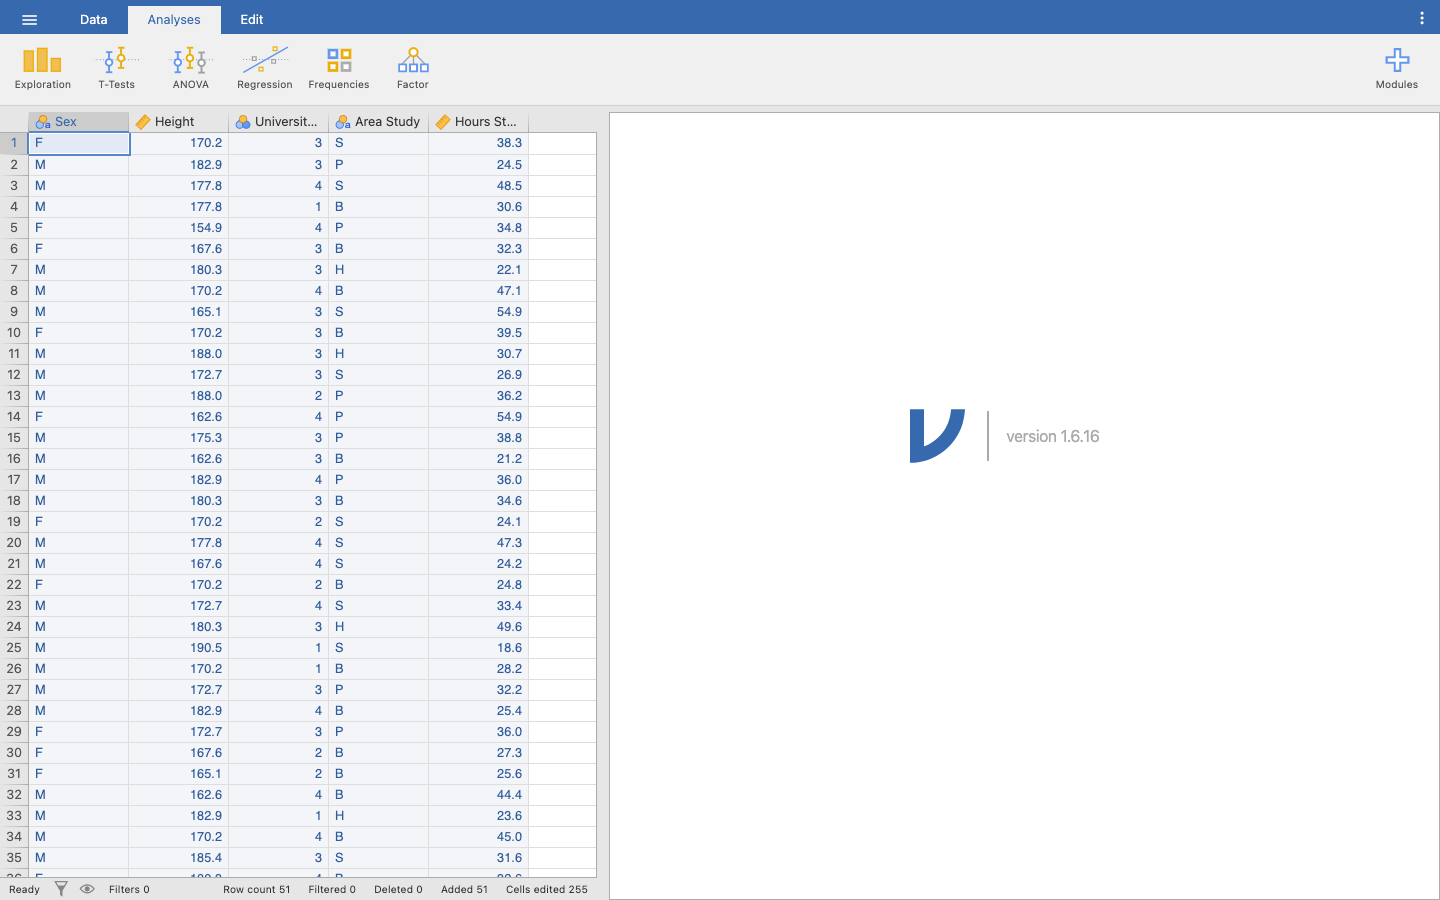Viewport: 1440px width, 900px height.
Task: Select the Area Study column header
Action: point(379,122)
